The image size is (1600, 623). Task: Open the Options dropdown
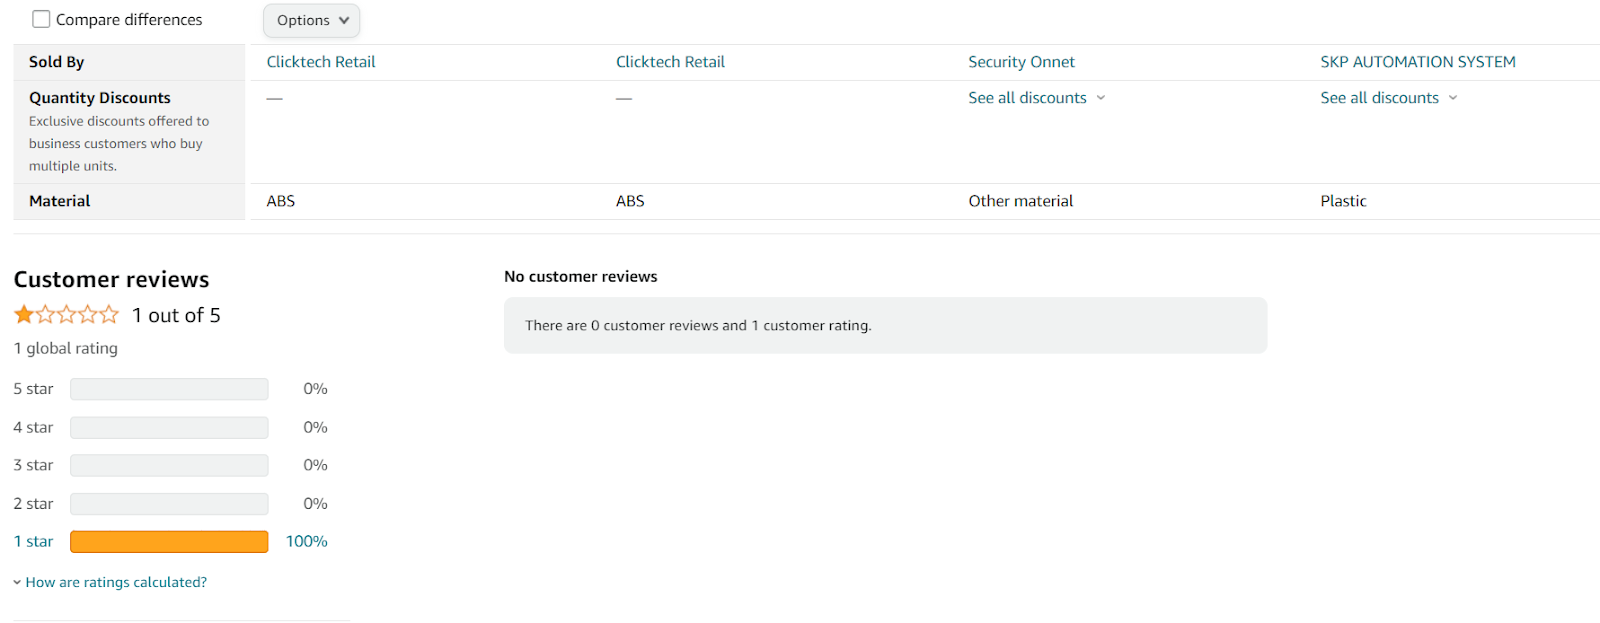point(311,20)
